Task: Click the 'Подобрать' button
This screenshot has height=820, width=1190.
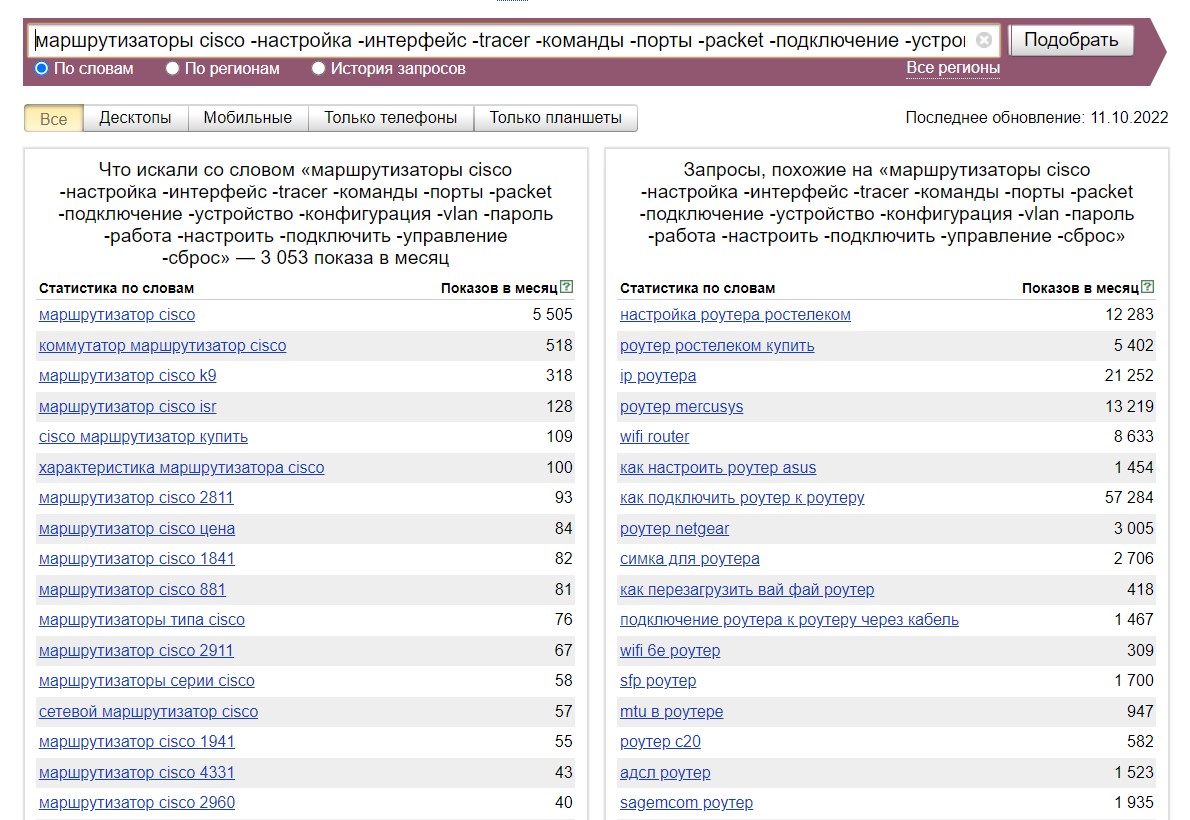Action: 1071,40
